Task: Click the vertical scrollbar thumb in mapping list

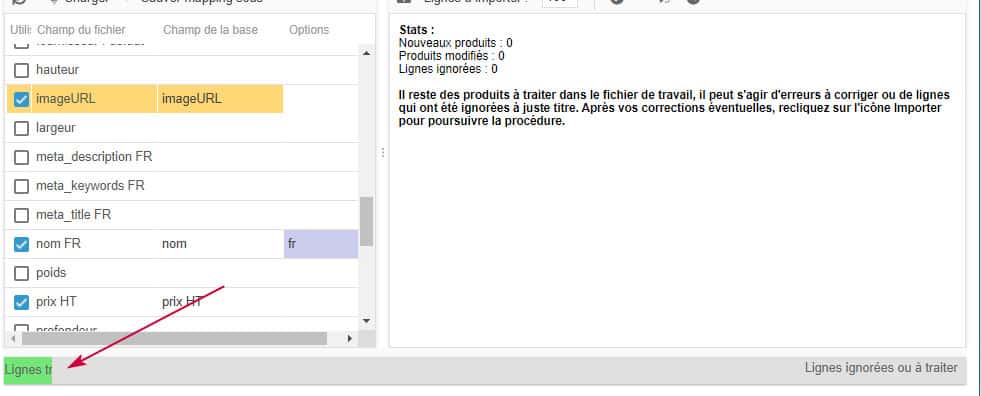Action: [x=367, y=221]
